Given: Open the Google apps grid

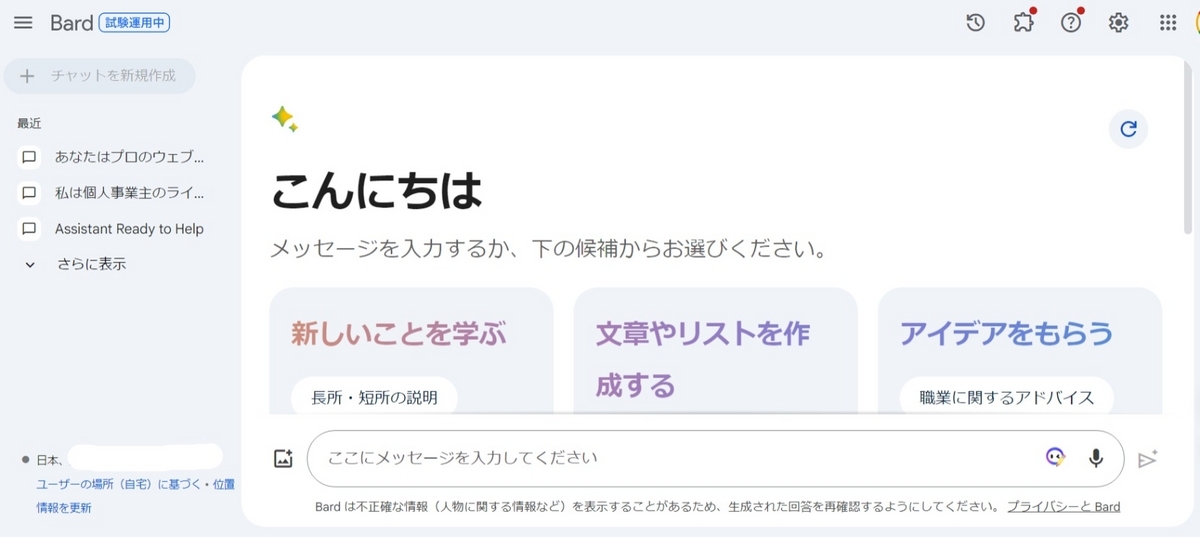Looking at the screenshot, I should (x=1168, y=23).
